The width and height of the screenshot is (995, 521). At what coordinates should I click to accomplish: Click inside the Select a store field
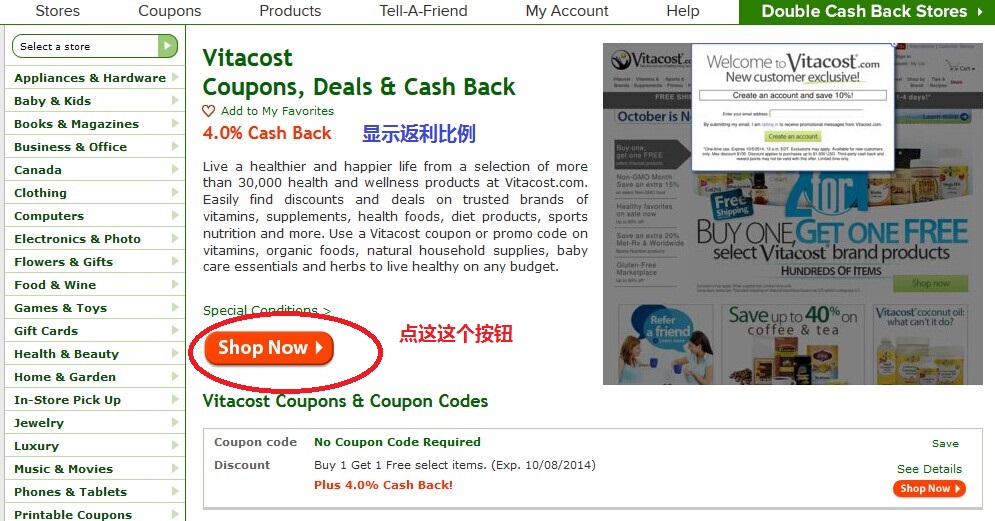85,46
